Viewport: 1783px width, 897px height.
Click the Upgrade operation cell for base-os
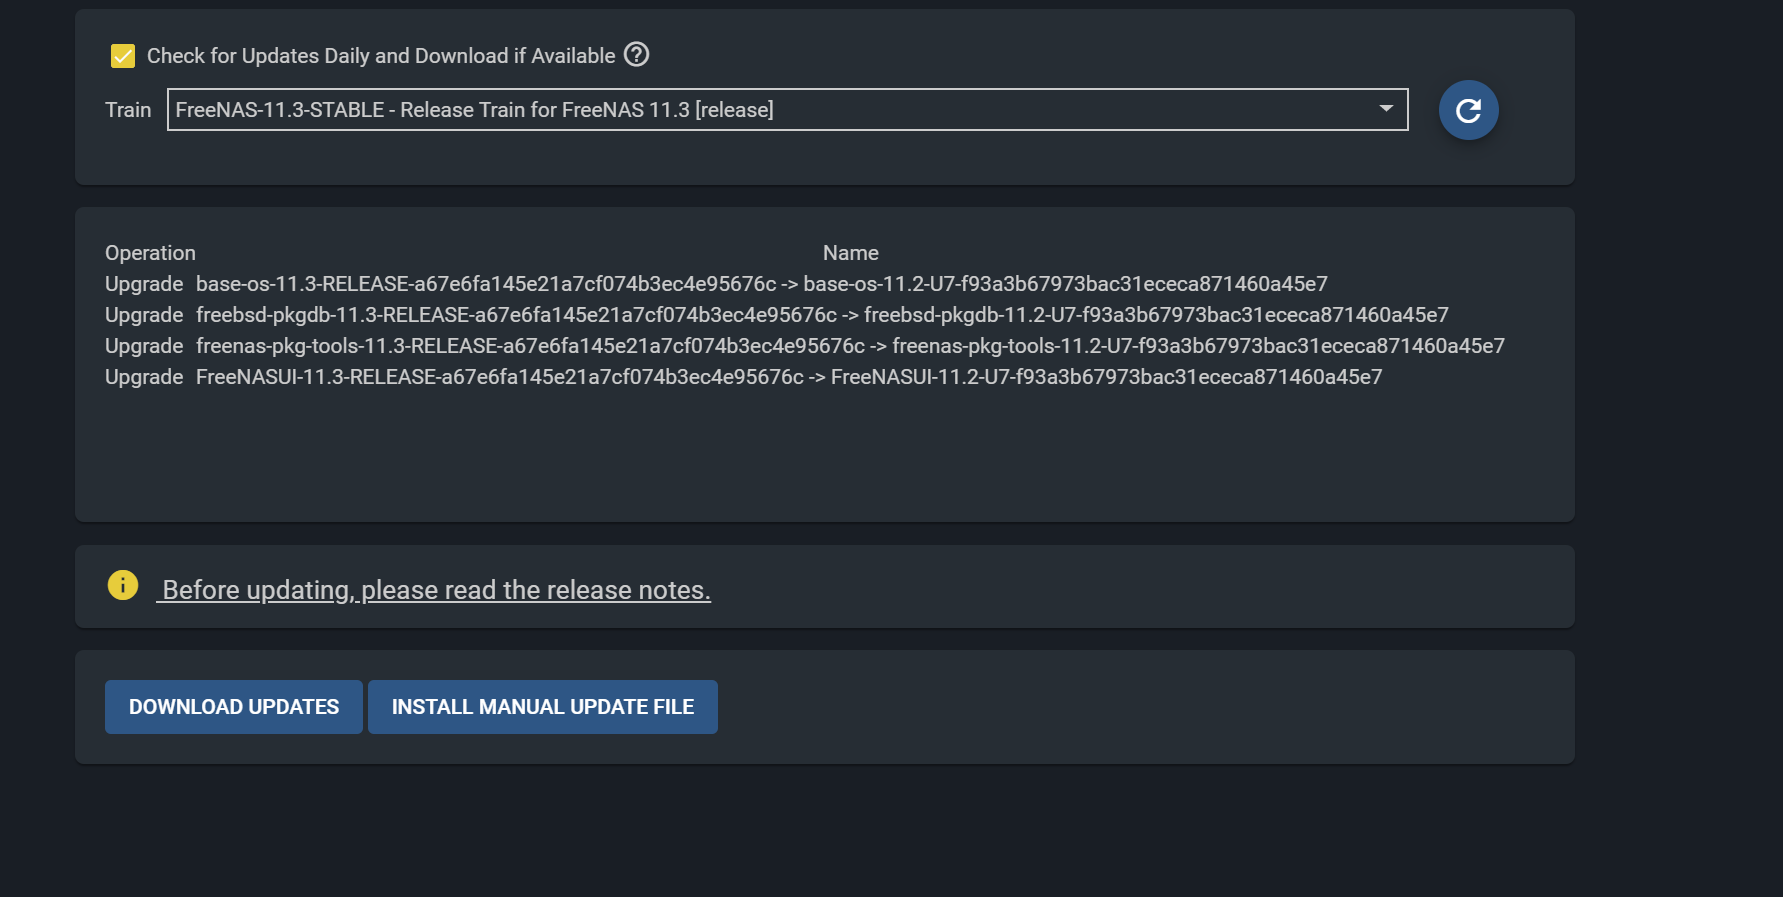click(144, 284)
